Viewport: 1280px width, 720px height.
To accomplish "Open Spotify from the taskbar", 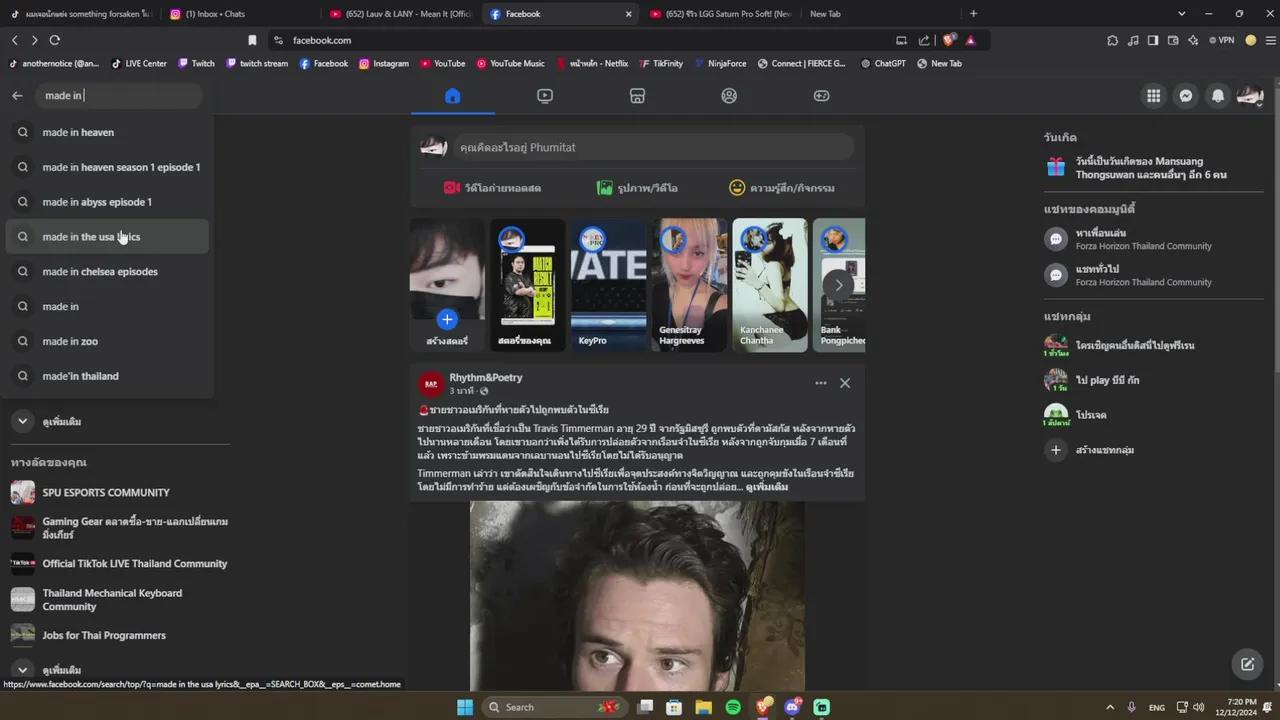I will click(x=733, y=707).
